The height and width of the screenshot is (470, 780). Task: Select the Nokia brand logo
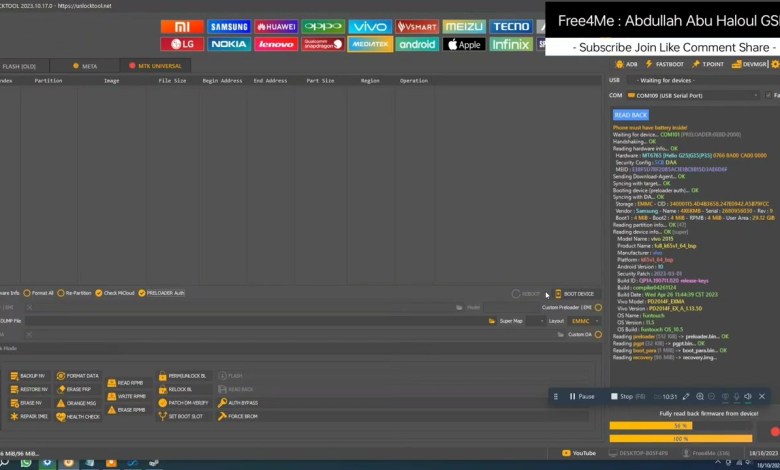[229, 44]
